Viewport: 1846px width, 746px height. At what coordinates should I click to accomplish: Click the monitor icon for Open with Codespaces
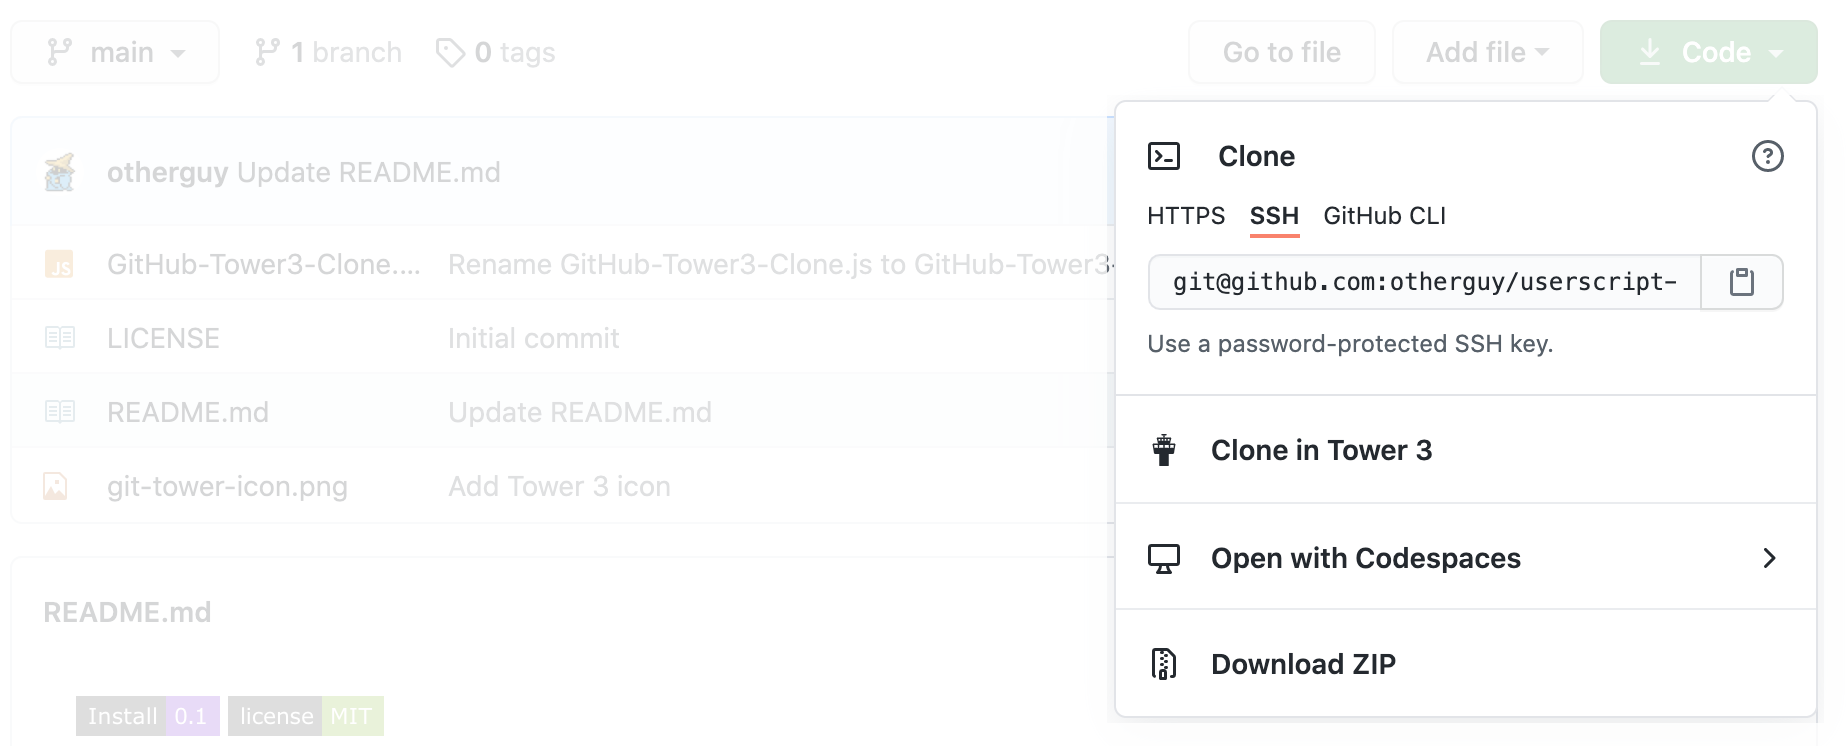click(x=1164, y=558)
